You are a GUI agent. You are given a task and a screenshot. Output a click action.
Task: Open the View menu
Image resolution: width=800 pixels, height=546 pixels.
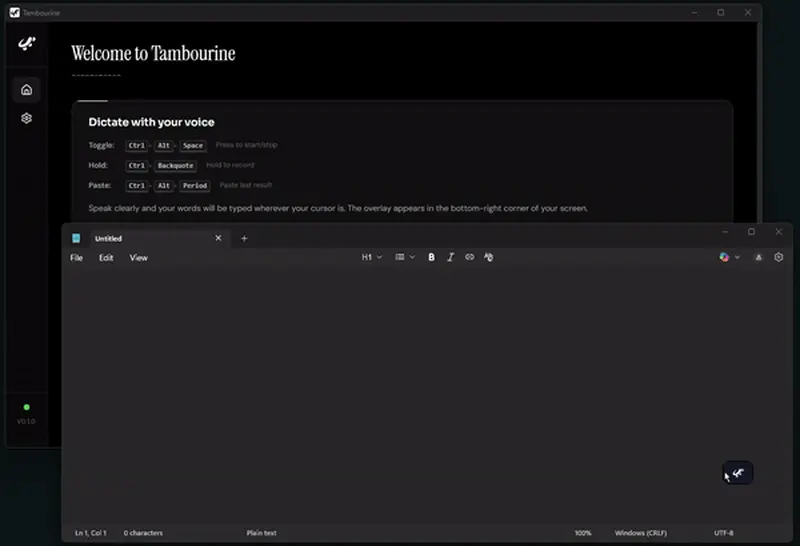tap(139, 258)
